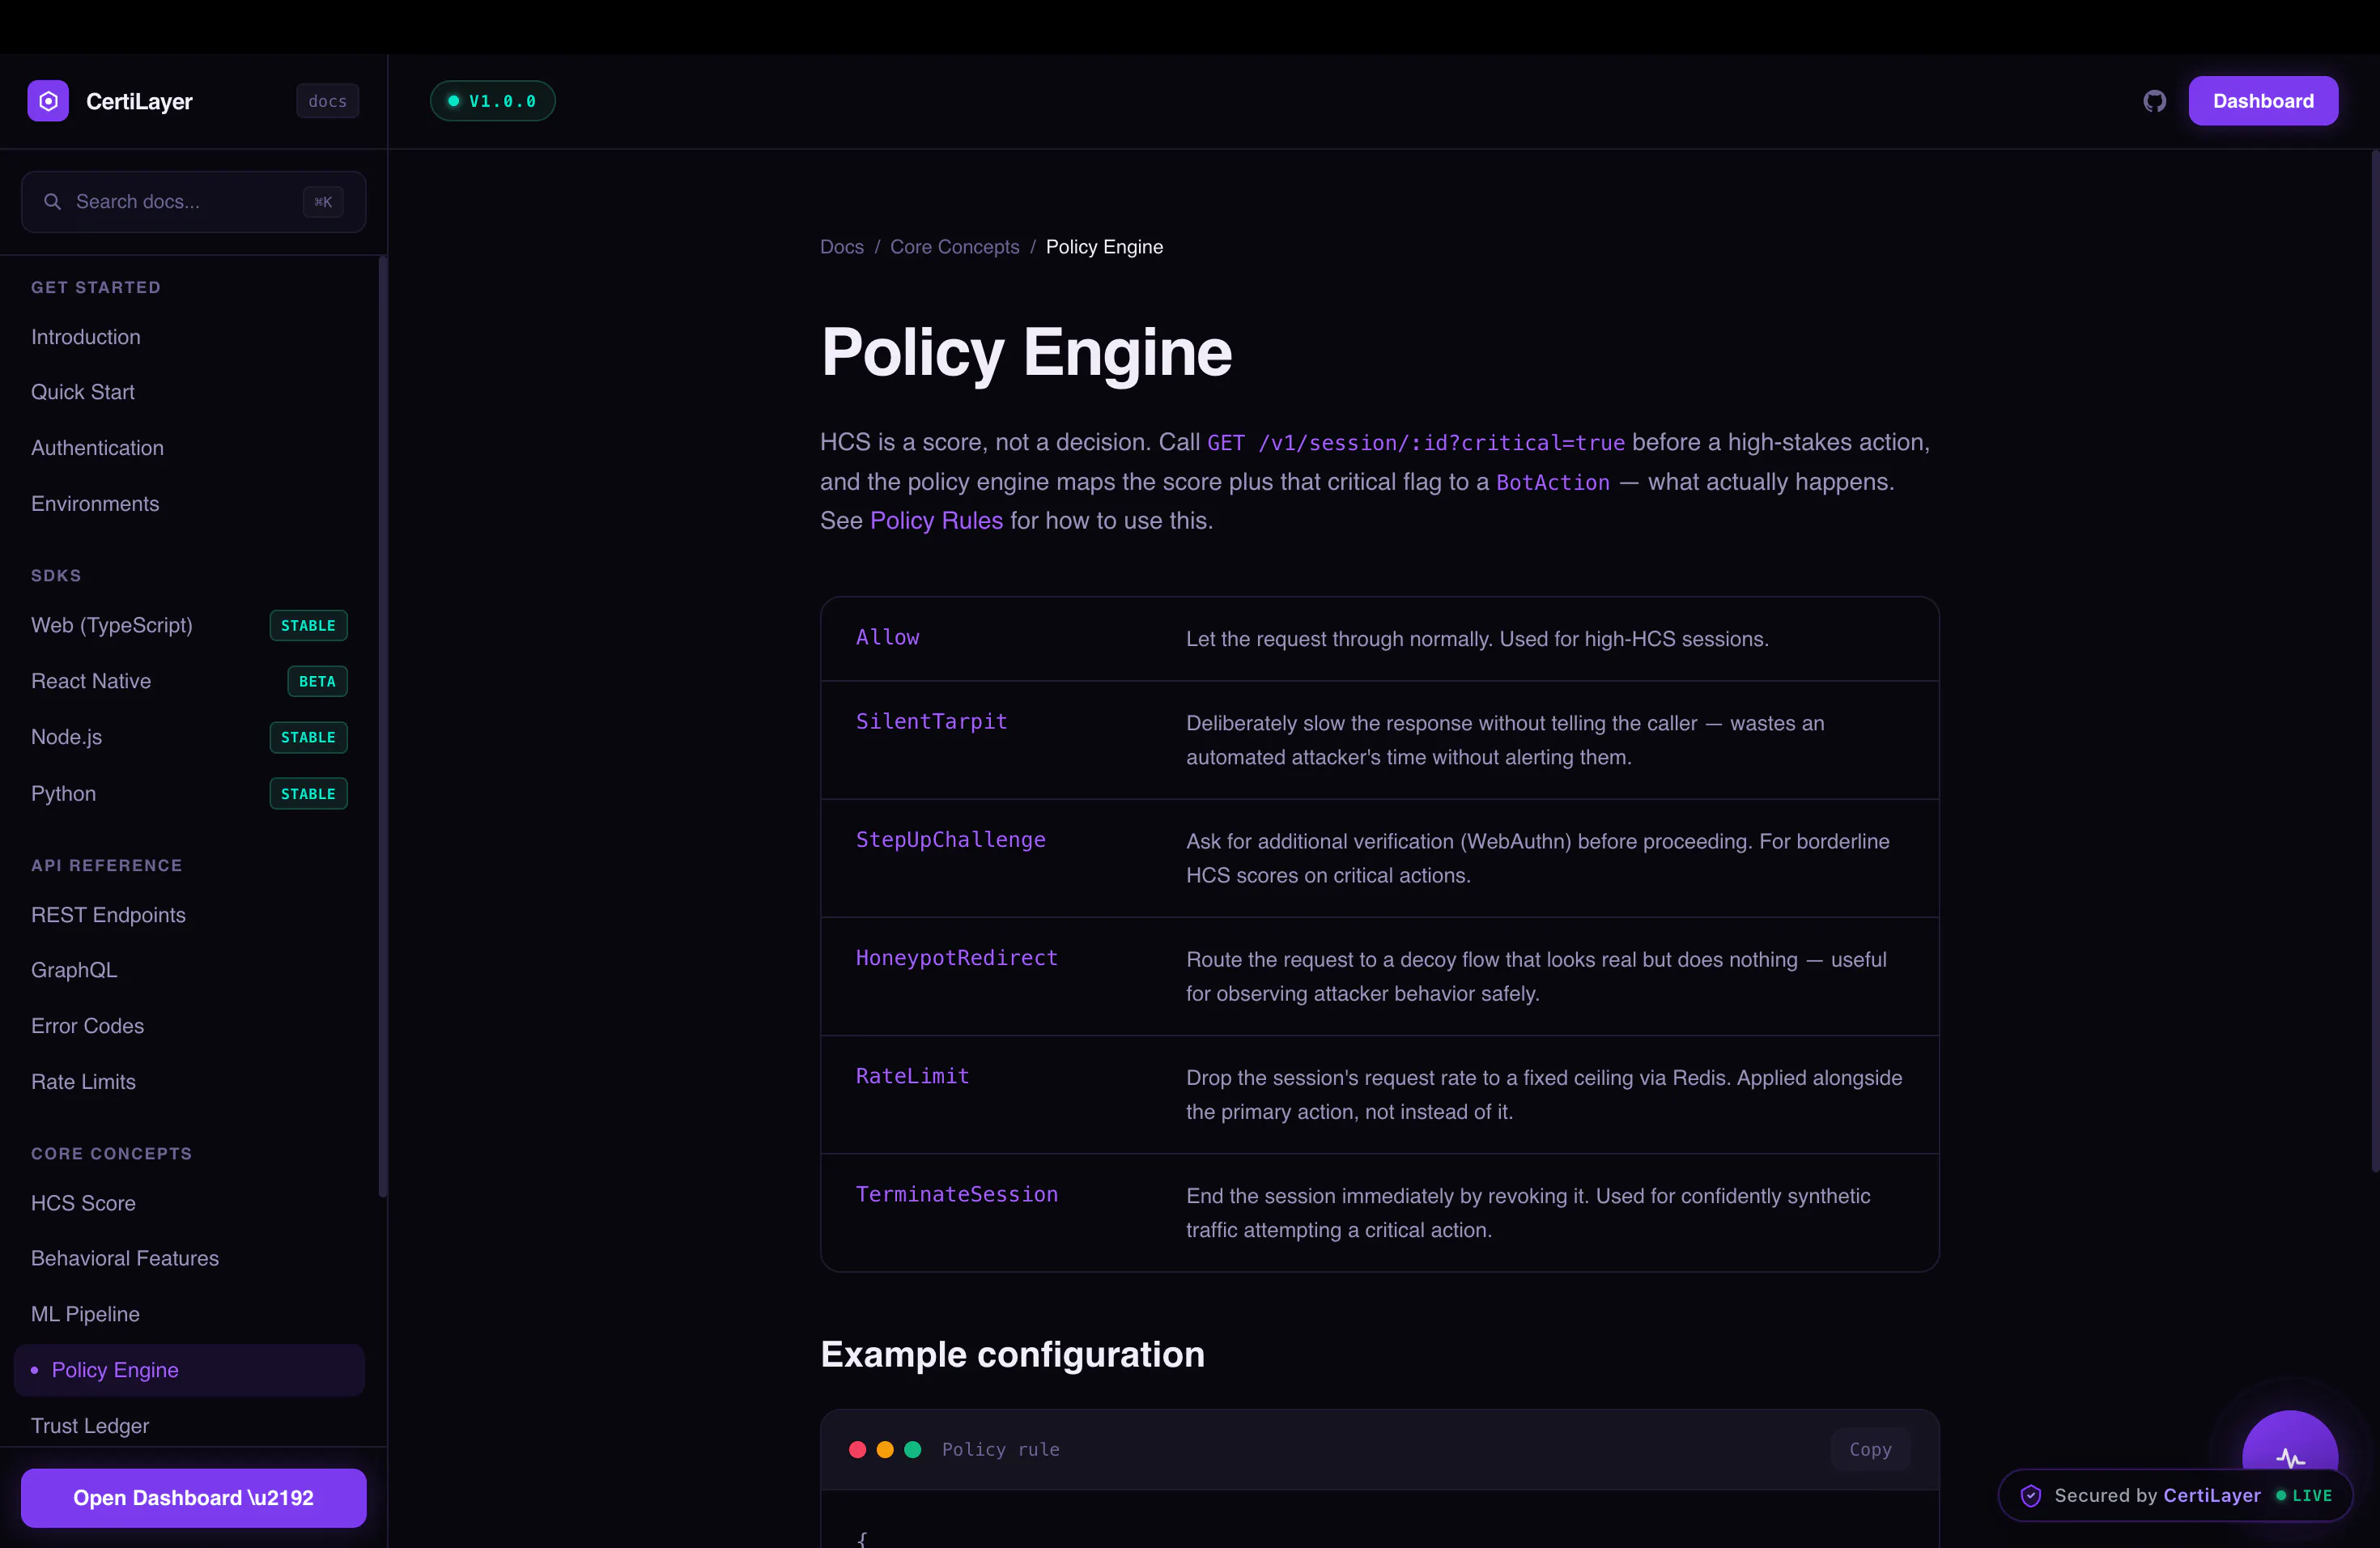Click the yellow dot in Policy rule header
Viewport: 2380px width, 1548px height.
tap(885, 1450)
